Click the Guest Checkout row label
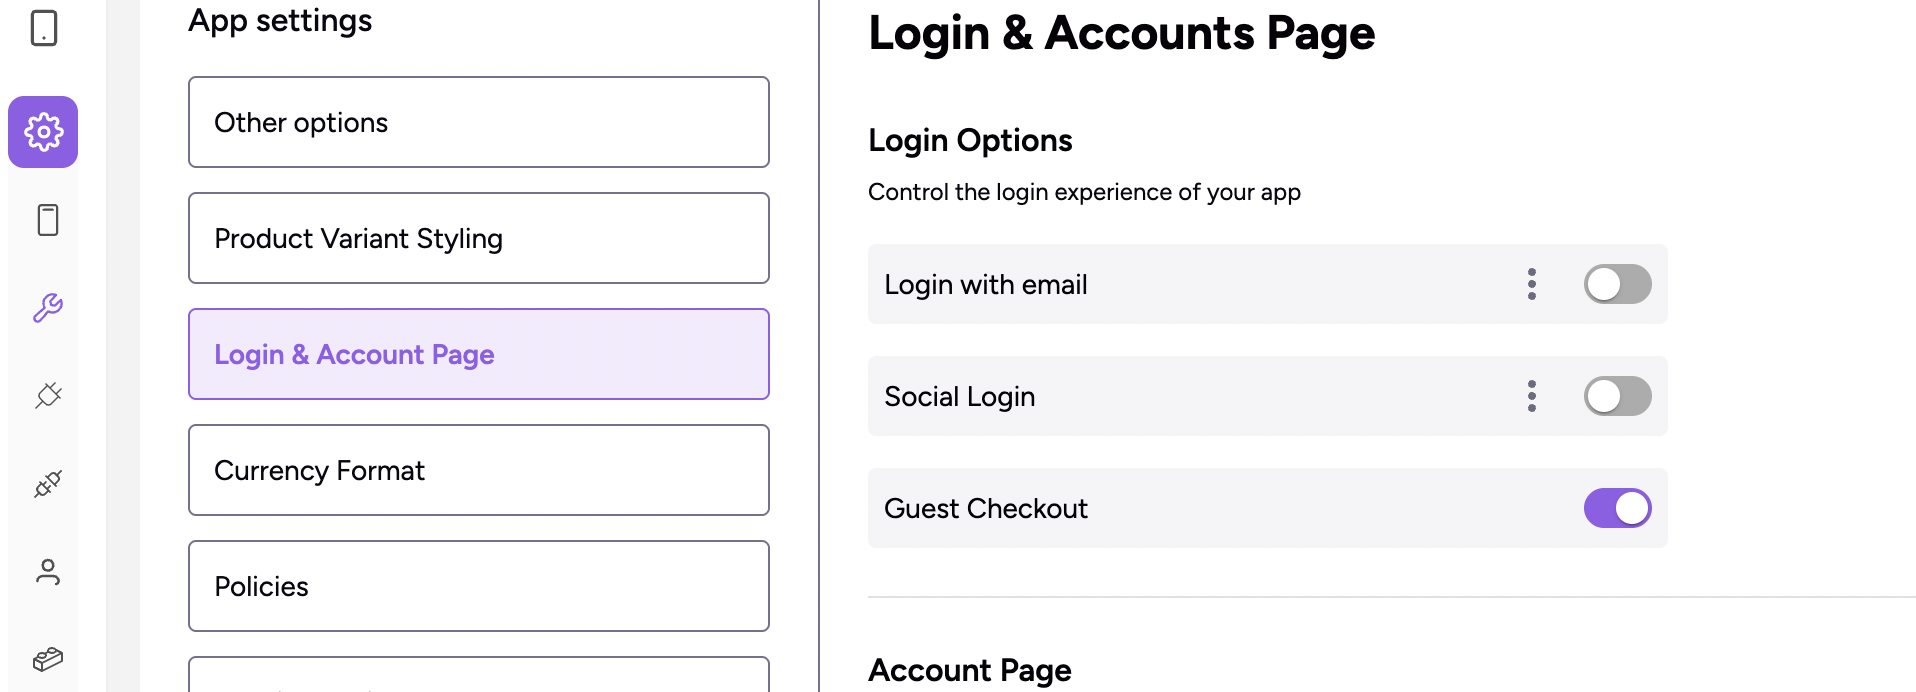The width and height of the screenshot is (1916, 692). click(x=985, y=509)
